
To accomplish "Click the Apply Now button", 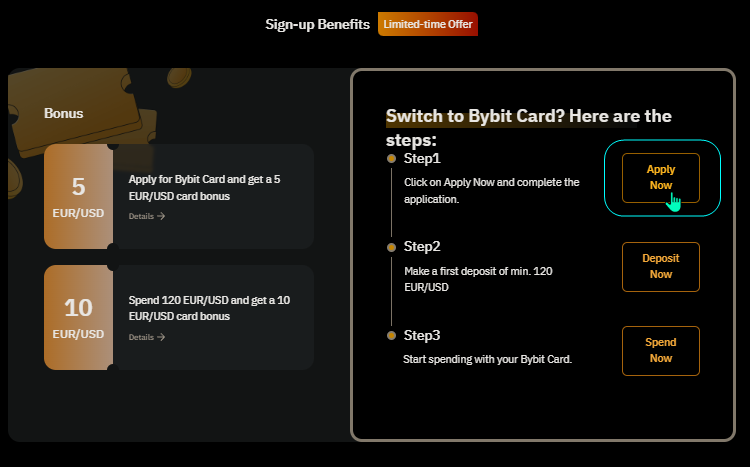I will click(x=661, y=178).
